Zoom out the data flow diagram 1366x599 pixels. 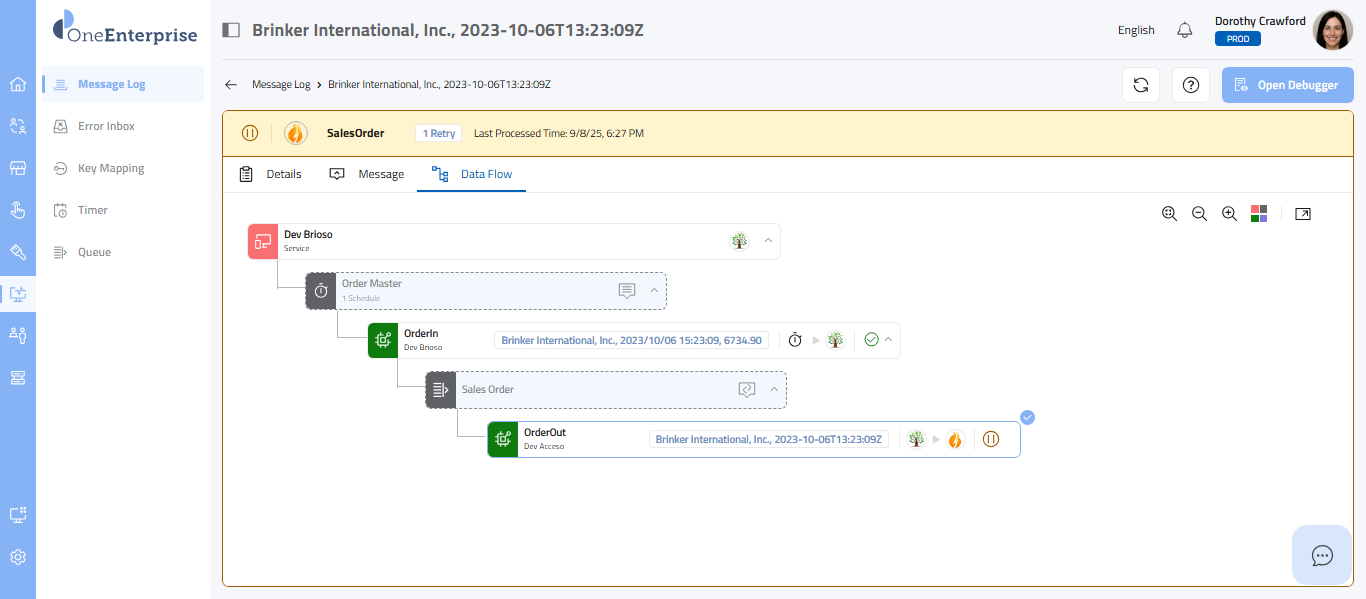pos(1199,214)
